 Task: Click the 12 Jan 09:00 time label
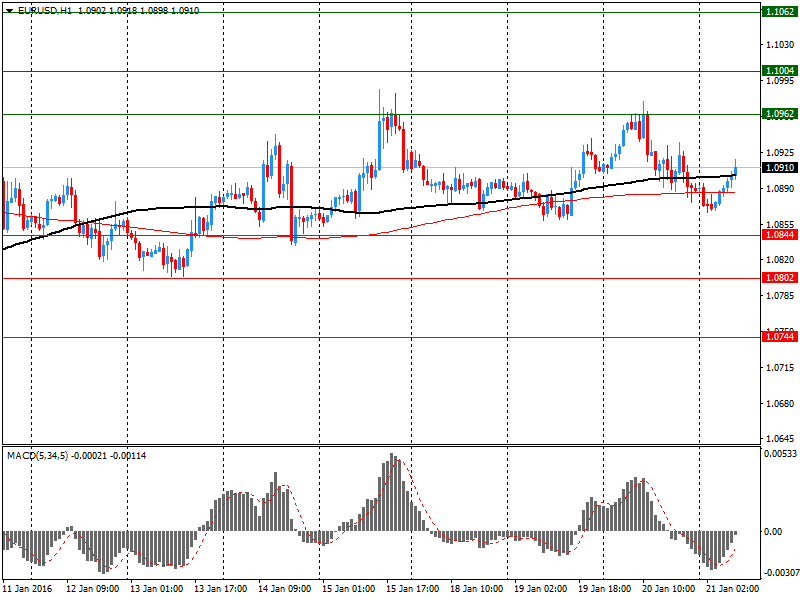(92, 588)
